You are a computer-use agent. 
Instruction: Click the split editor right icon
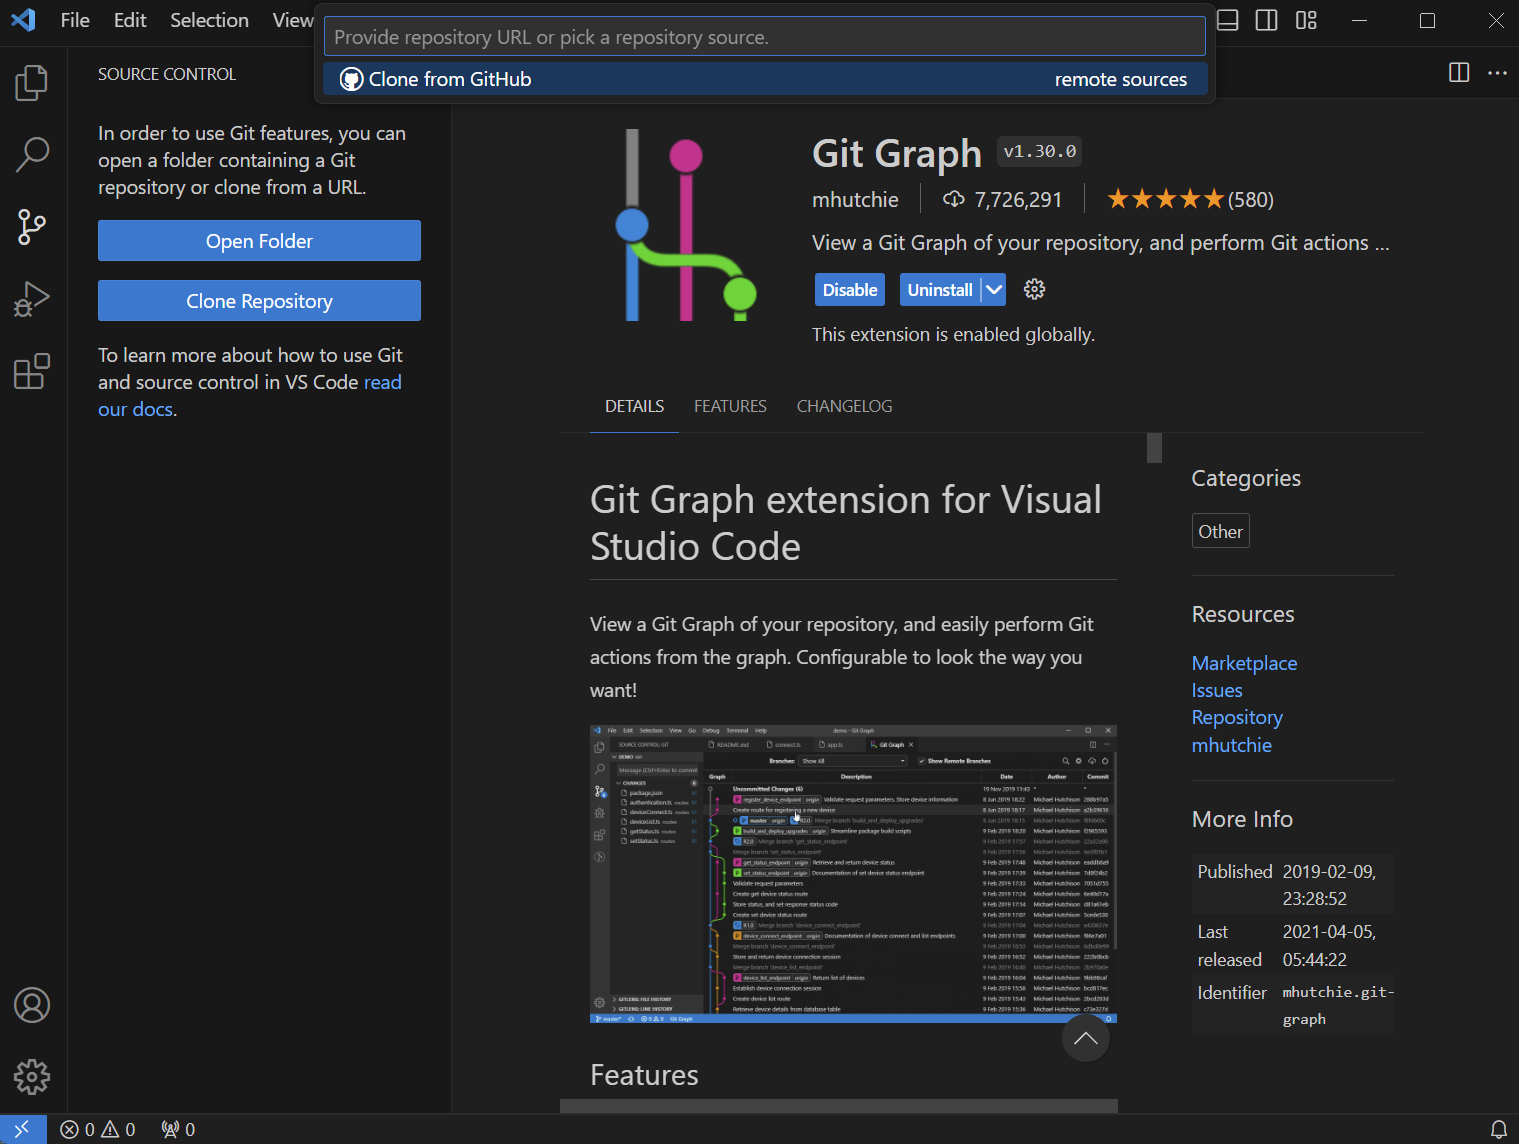(1459, 73)
